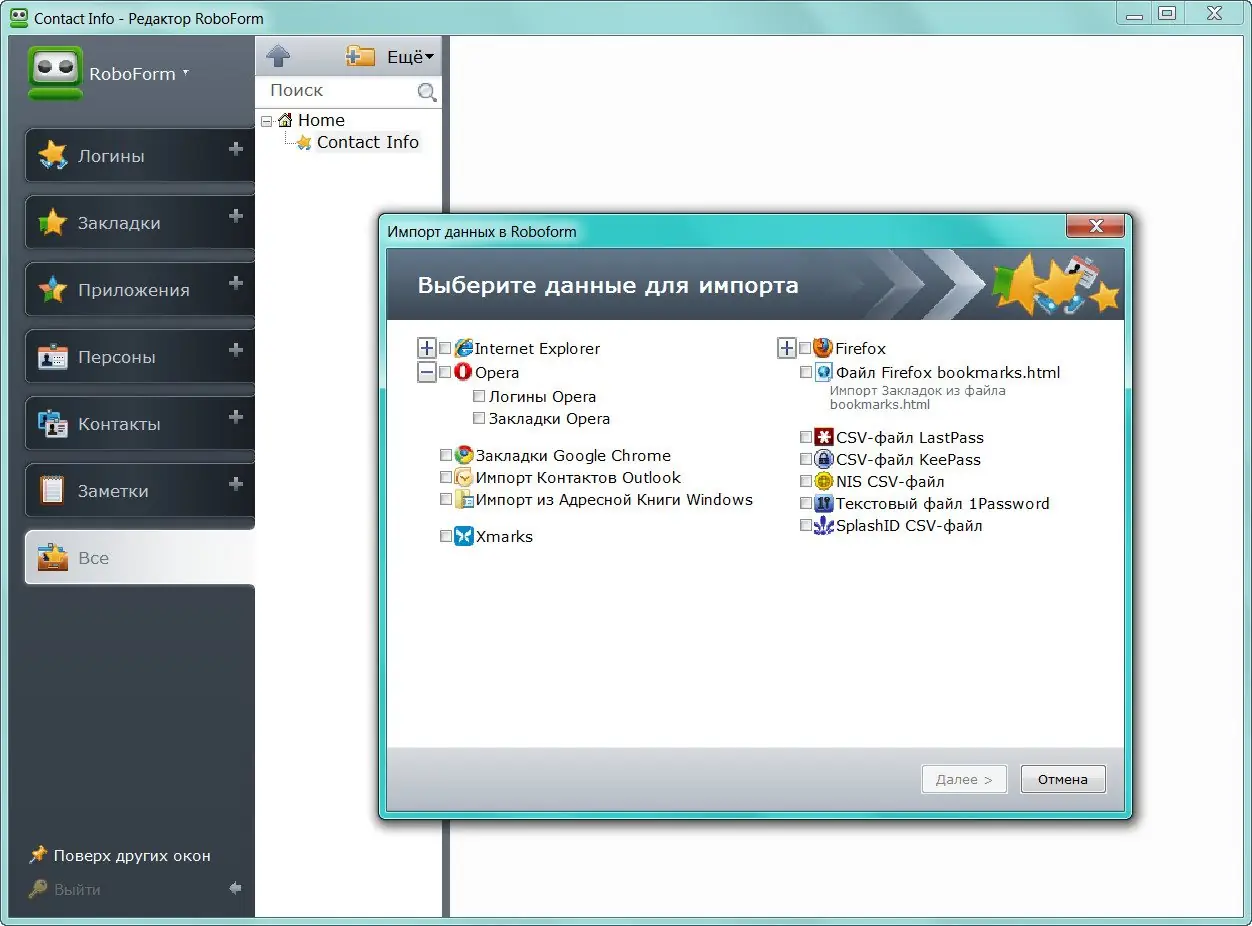Screen dimensions: 1252x926
Task: Click the Opera icon in import list
Action: click(463, 372)
